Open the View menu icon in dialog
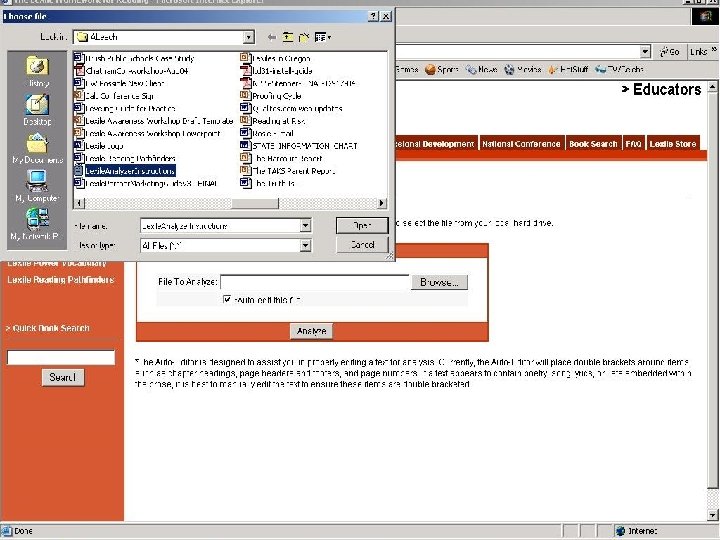Viewport: 720px width, 540px height. click(x=323, y=37)
